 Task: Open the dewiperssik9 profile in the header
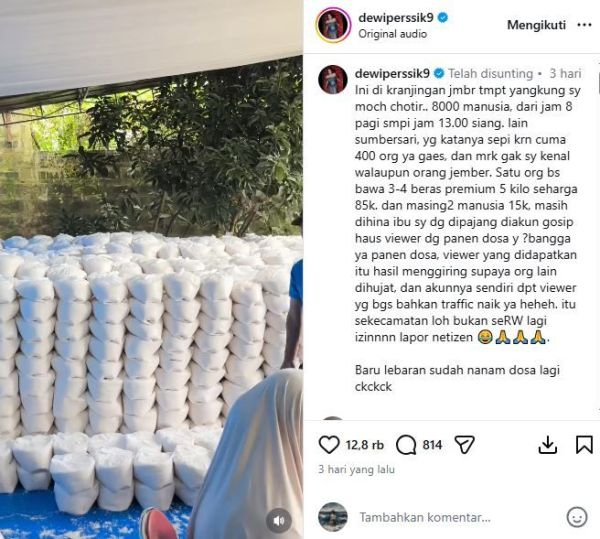[x=396, y=18]
